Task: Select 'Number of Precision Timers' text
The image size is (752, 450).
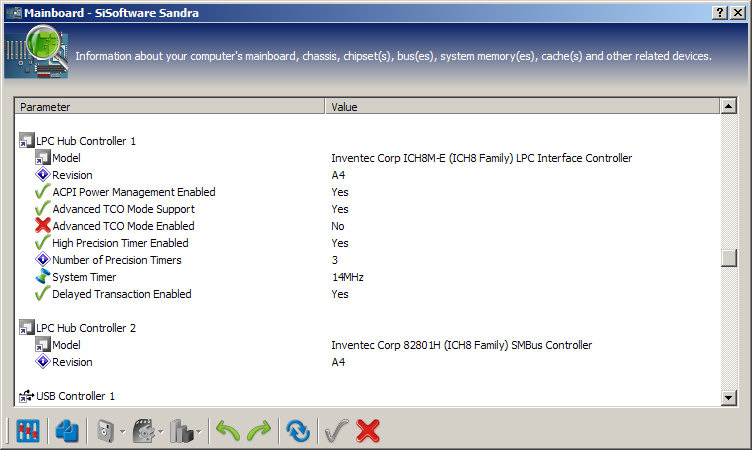Action: [117, 260]
